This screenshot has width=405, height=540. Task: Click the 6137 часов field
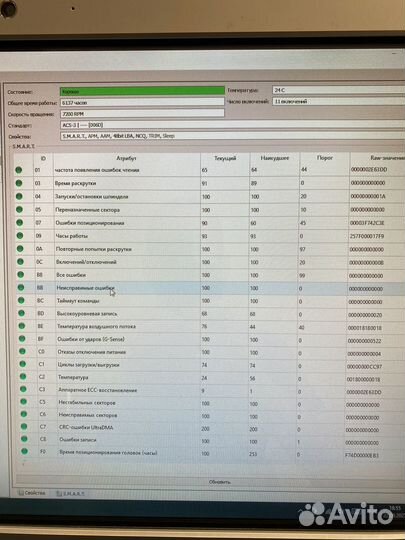(142, 102)
